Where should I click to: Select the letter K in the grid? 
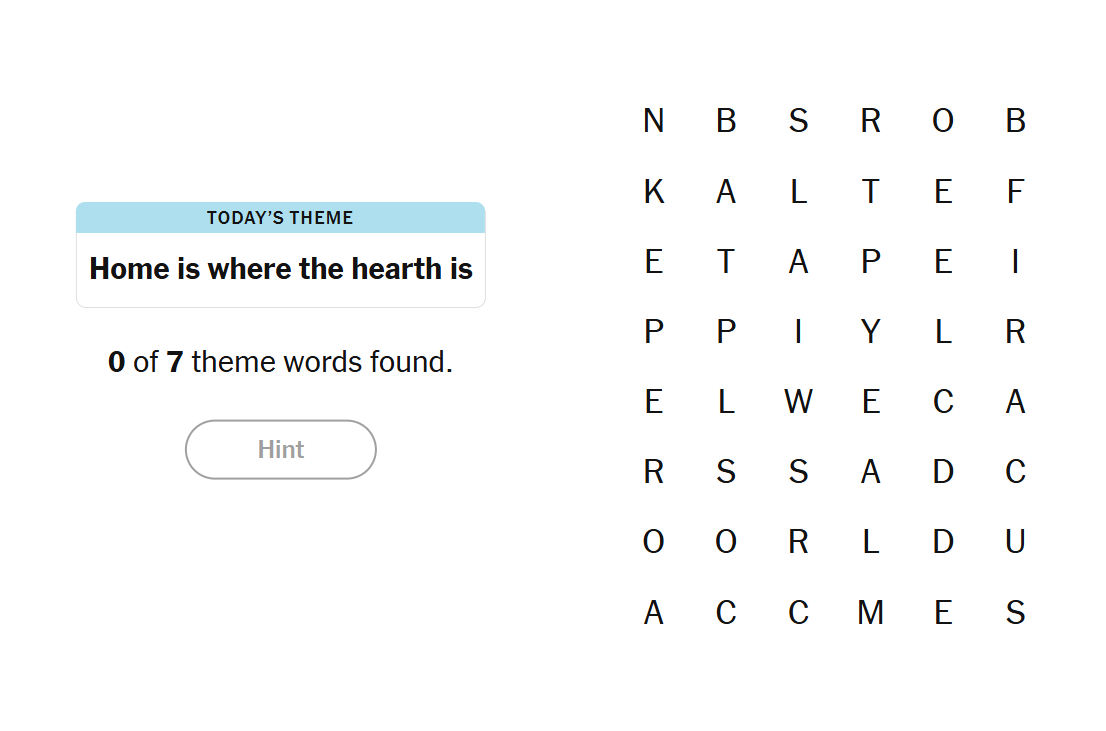pyautogui.click(x=654, y=191)
